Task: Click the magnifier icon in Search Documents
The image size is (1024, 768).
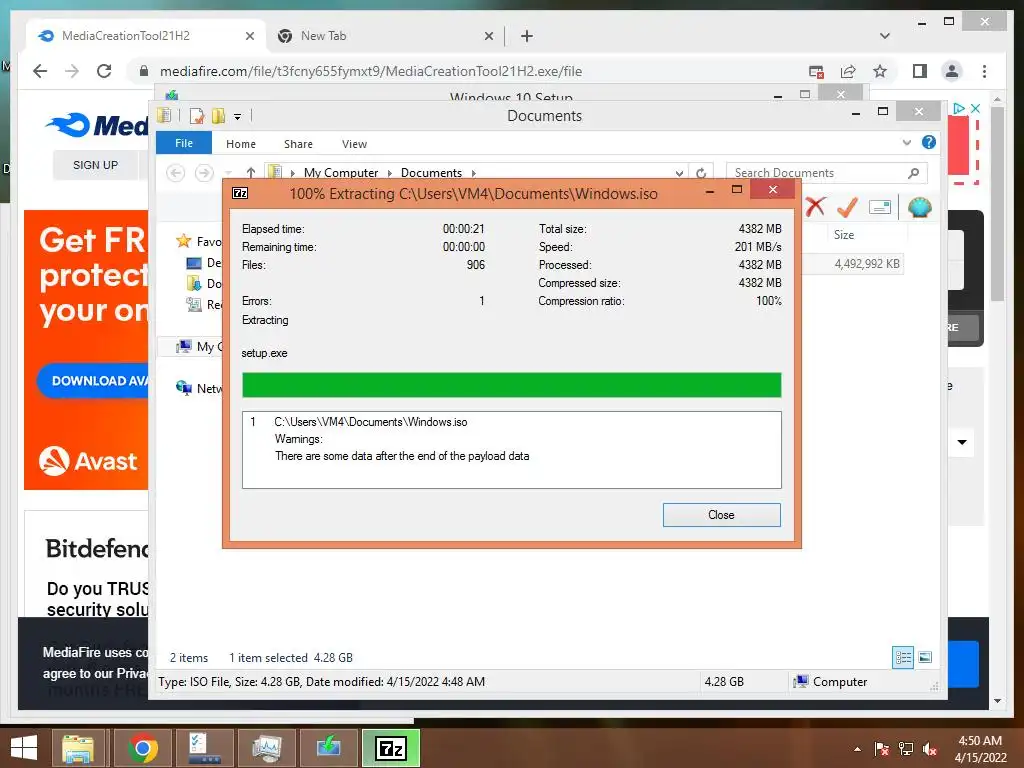Action: pos(914,172)
